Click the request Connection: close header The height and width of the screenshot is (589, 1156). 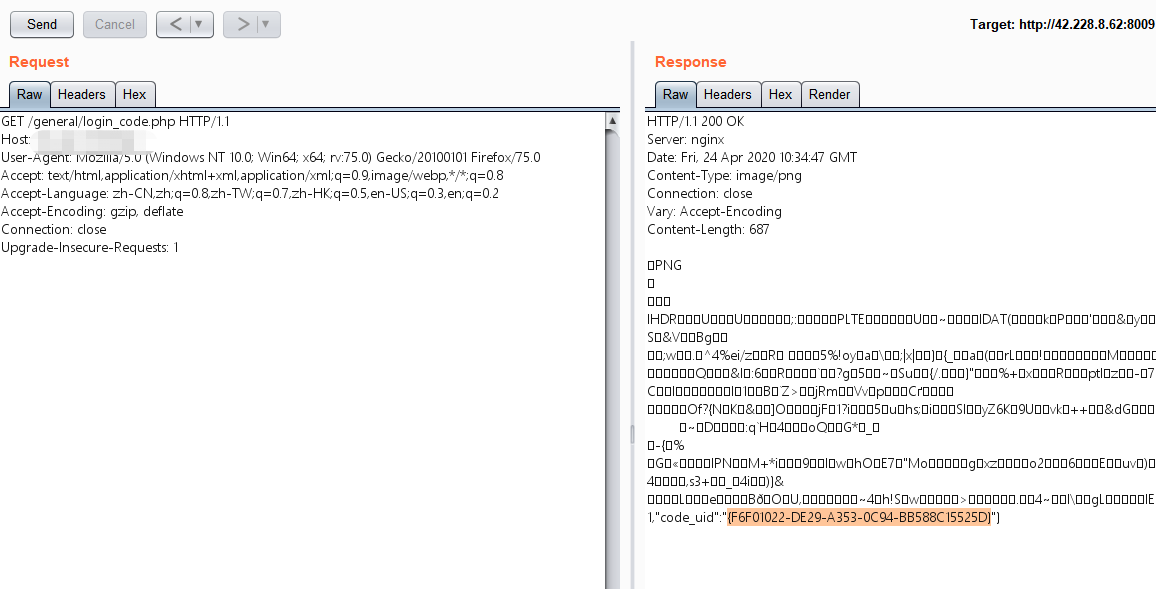pyautogui.click(x=54, y=229)
